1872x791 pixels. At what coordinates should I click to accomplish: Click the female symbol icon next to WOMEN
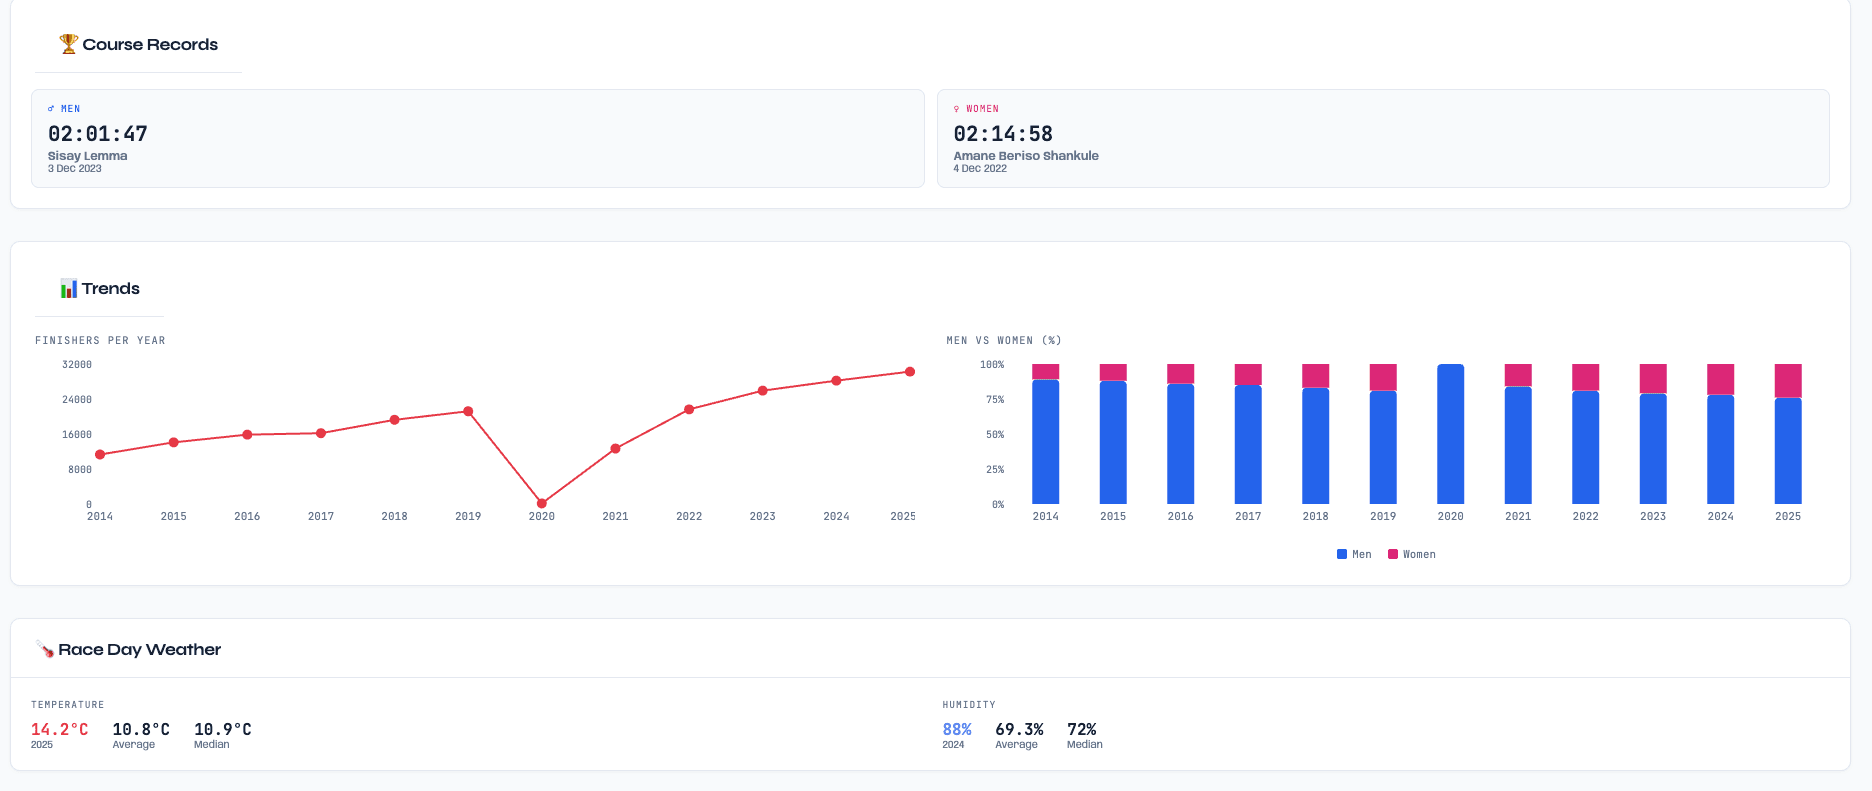click(x=956, y=109)
